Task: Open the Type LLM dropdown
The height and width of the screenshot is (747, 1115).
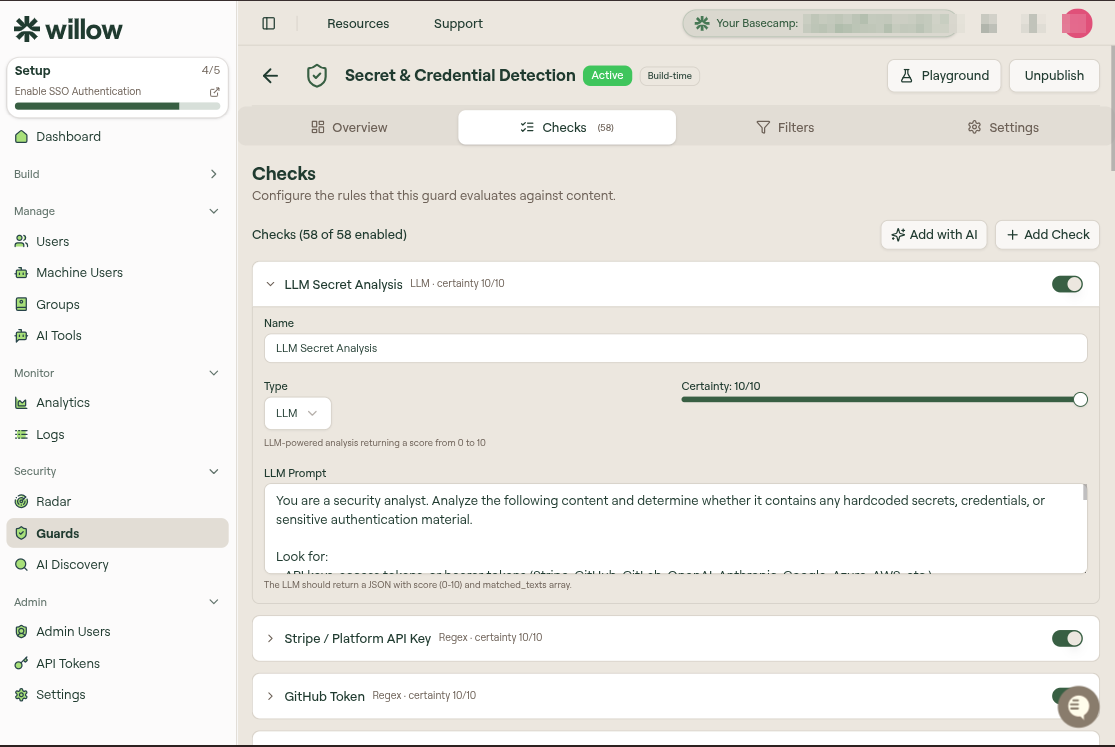Action: (297, 413)
